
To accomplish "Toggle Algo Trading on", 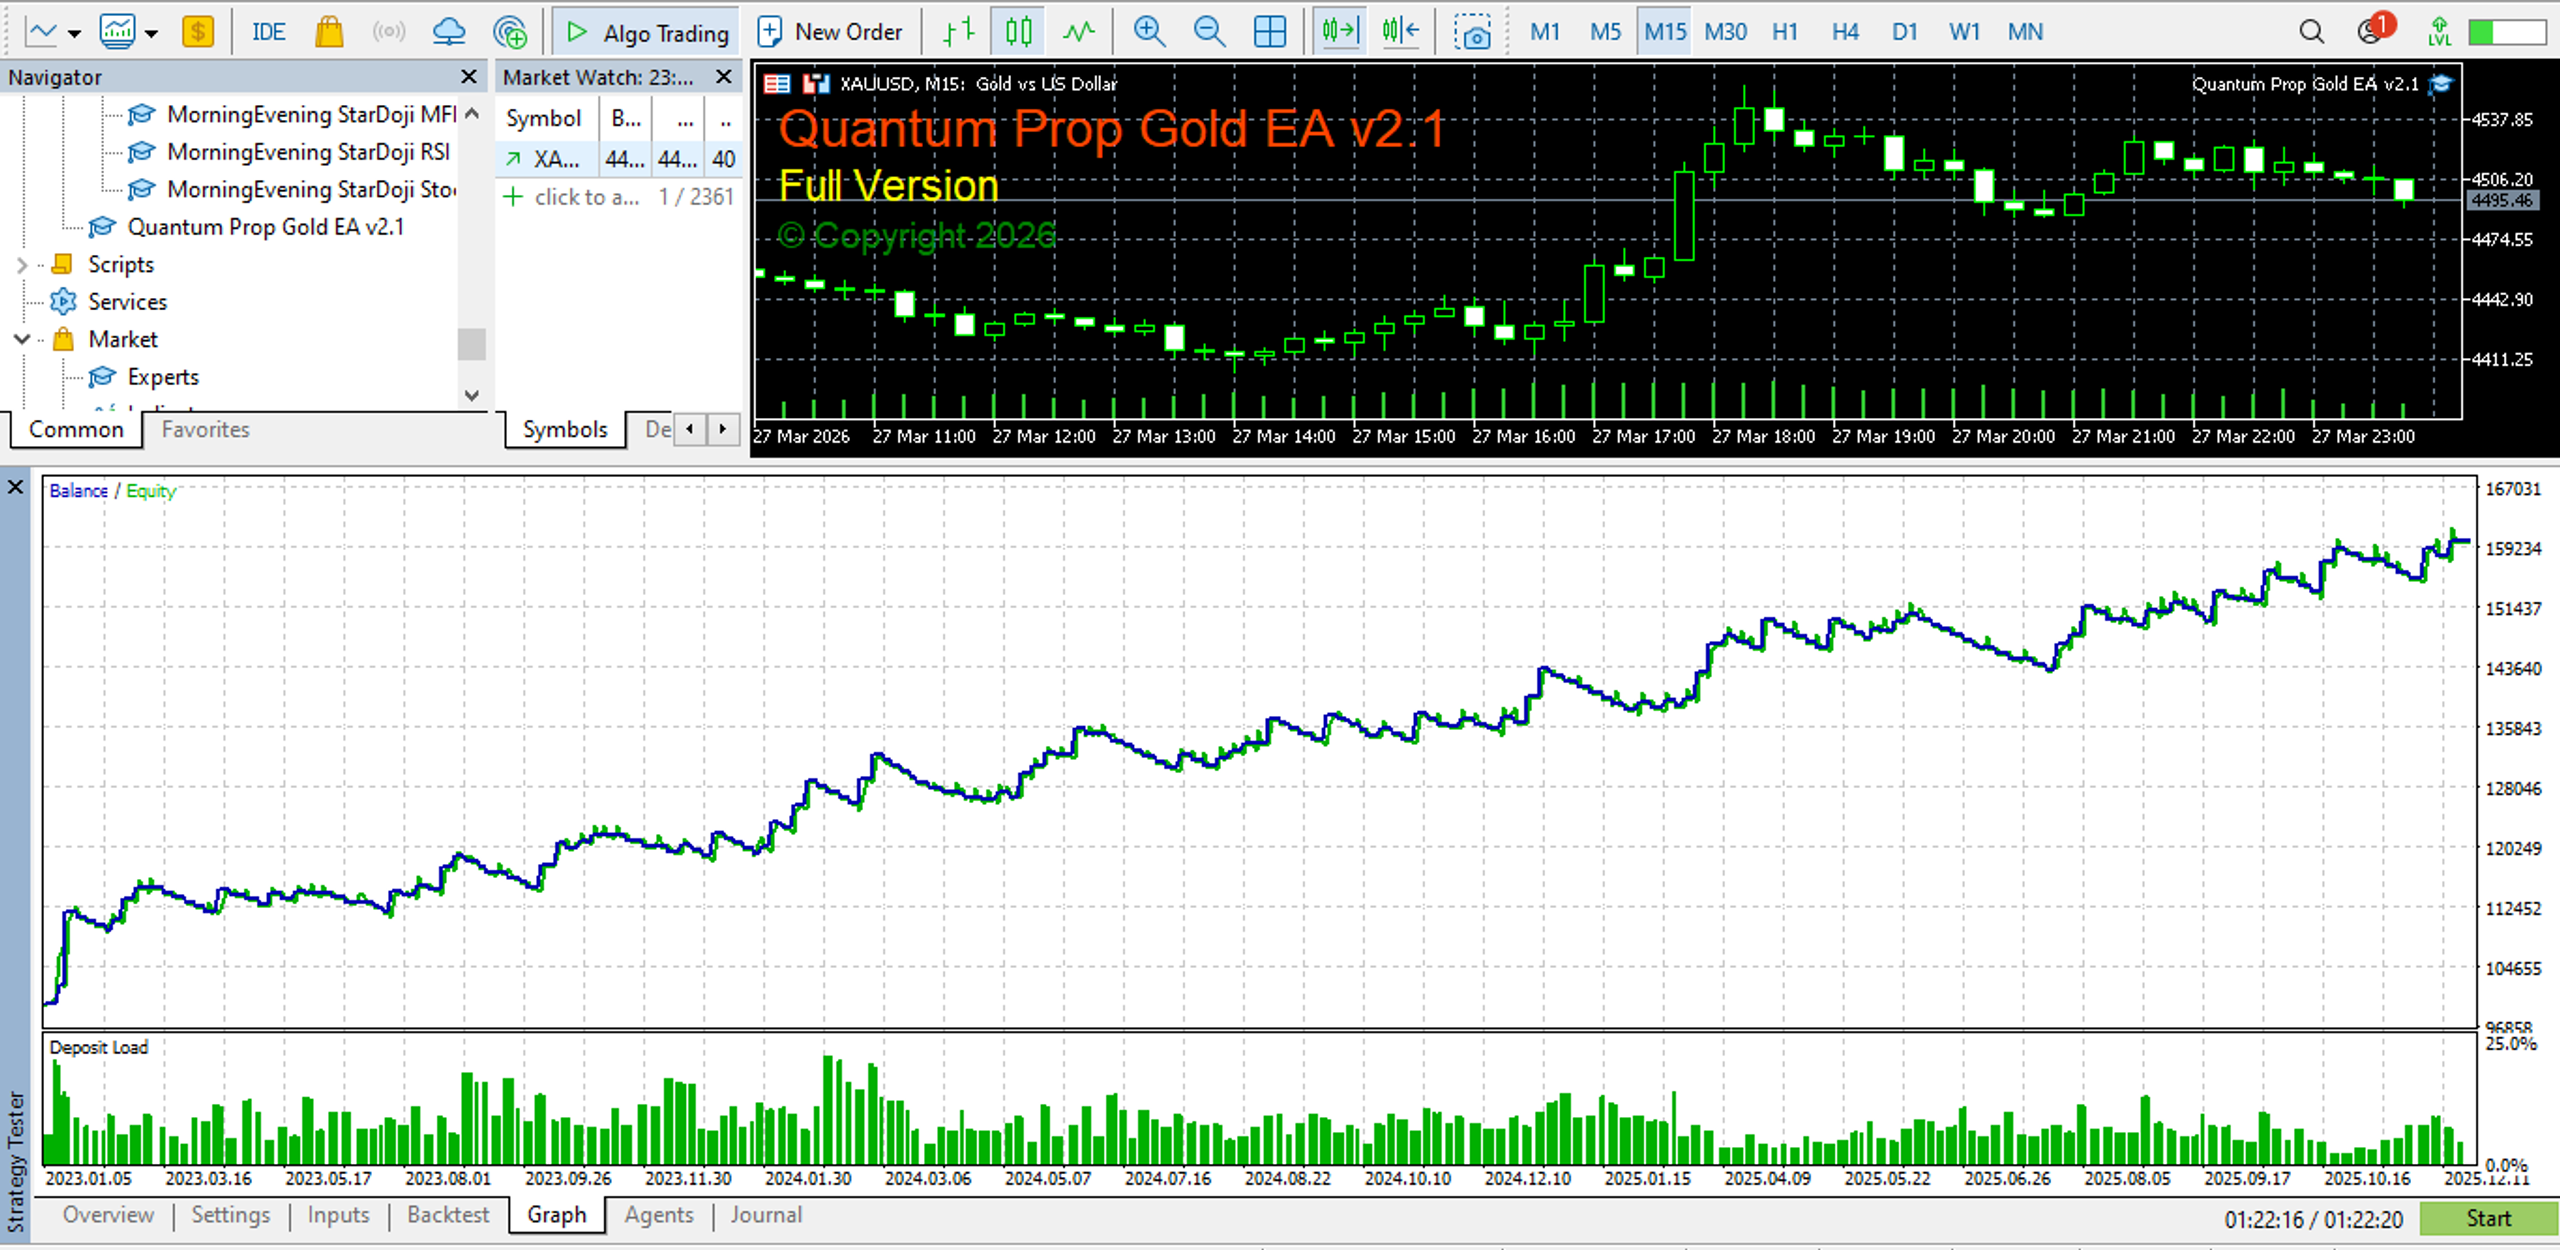I will pos(647,32).
